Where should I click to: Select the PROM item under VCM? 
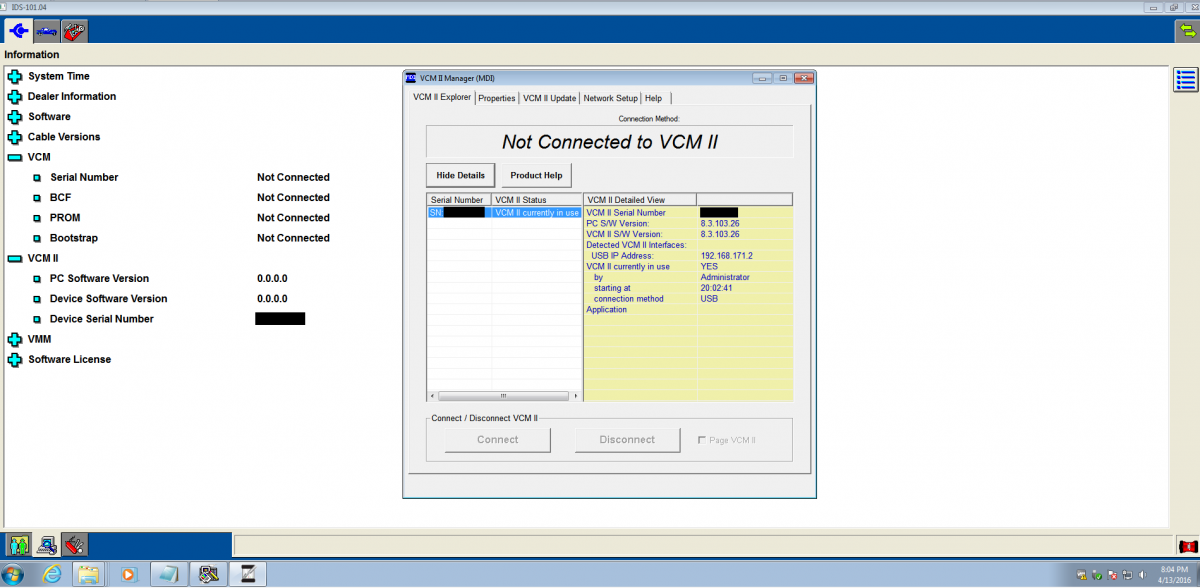pyautogui.click(x=65, y=218)
